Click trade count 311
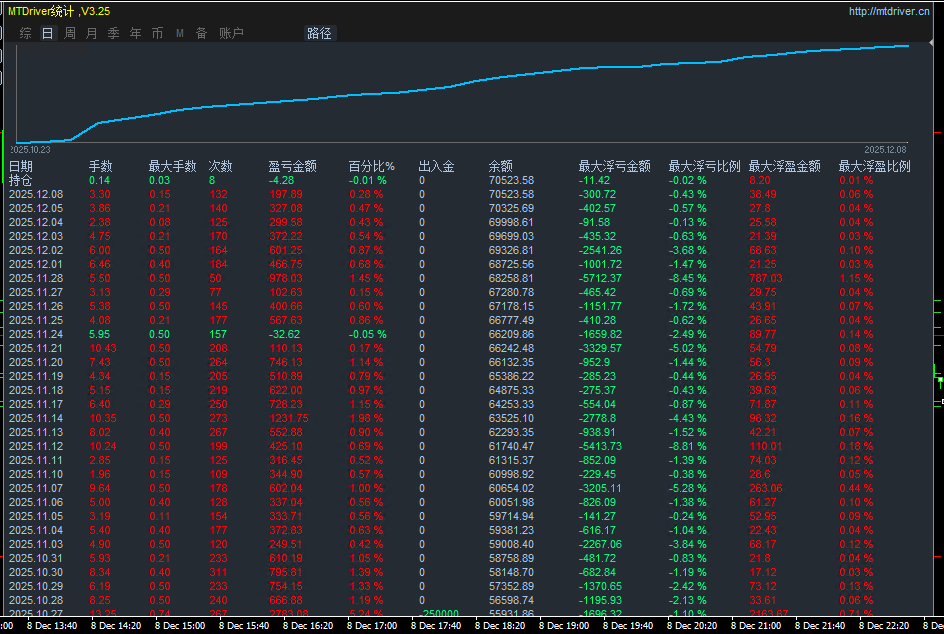 [219, 572]
